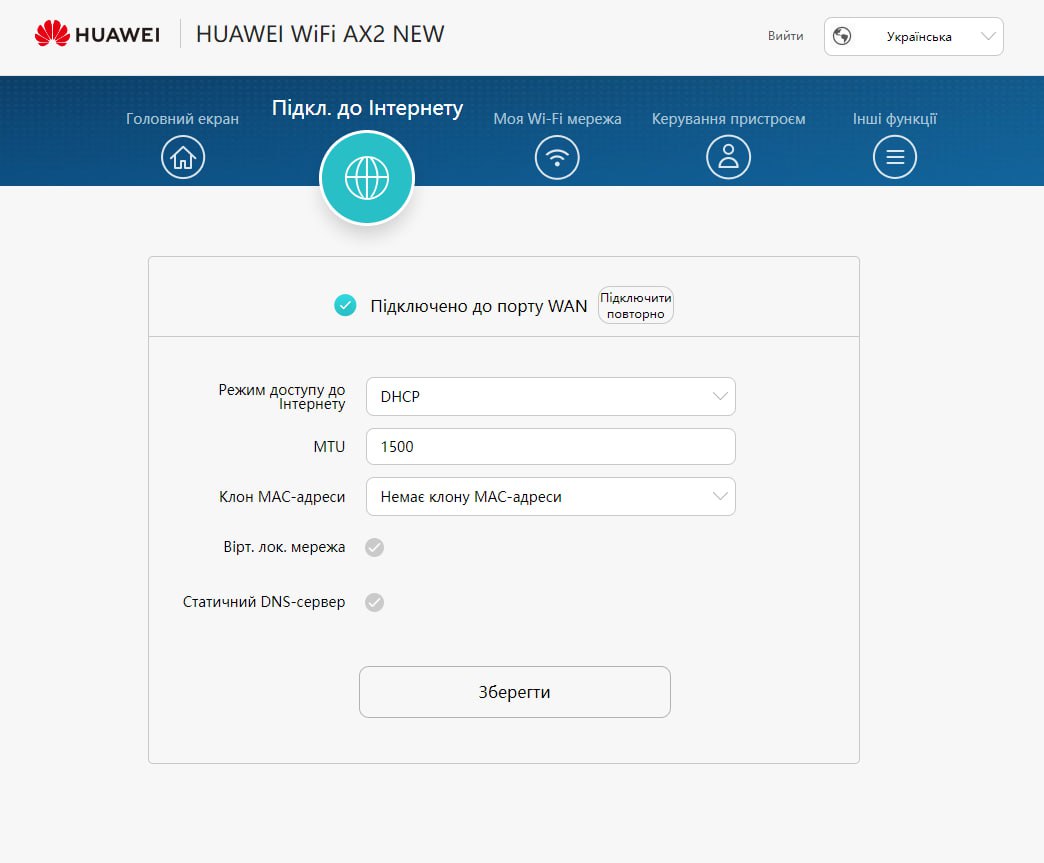Viewport: 1044px width, 863px height.
Task: Open the Керування пристроєм tab label
Action: coord(728,119)
